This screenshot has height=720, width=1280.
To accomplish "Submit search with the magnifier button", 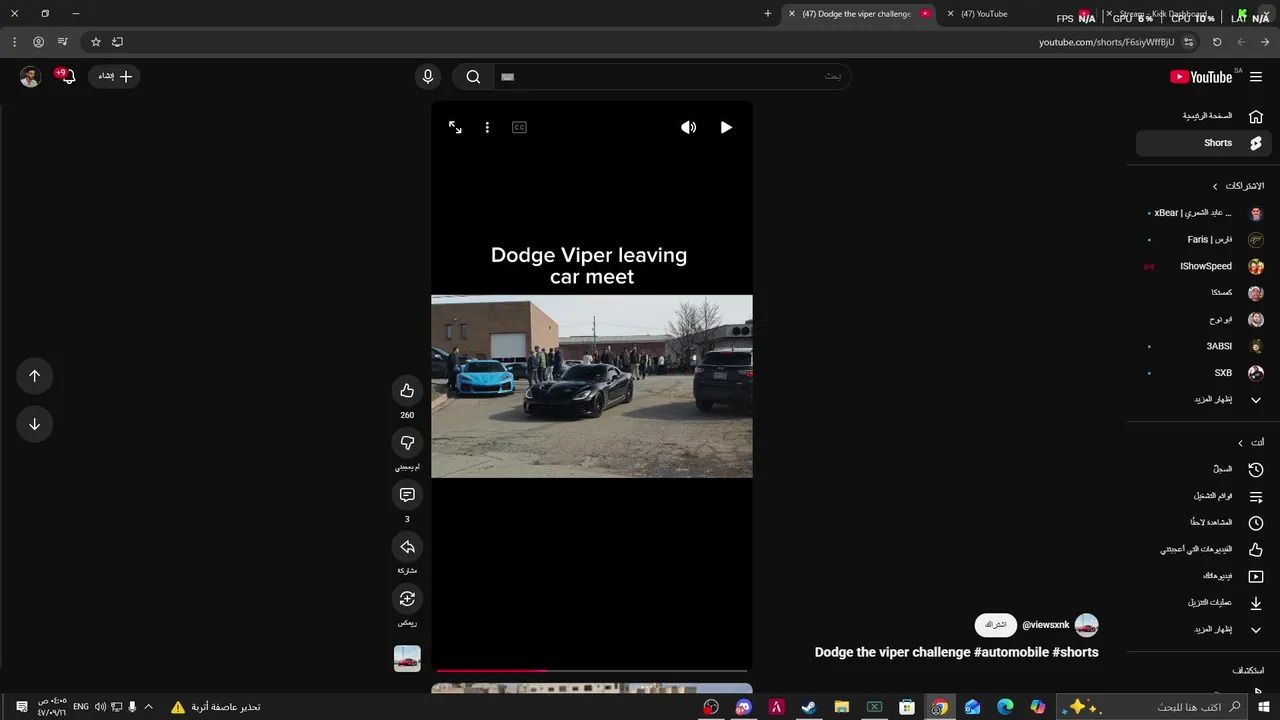I will [473, 77].
